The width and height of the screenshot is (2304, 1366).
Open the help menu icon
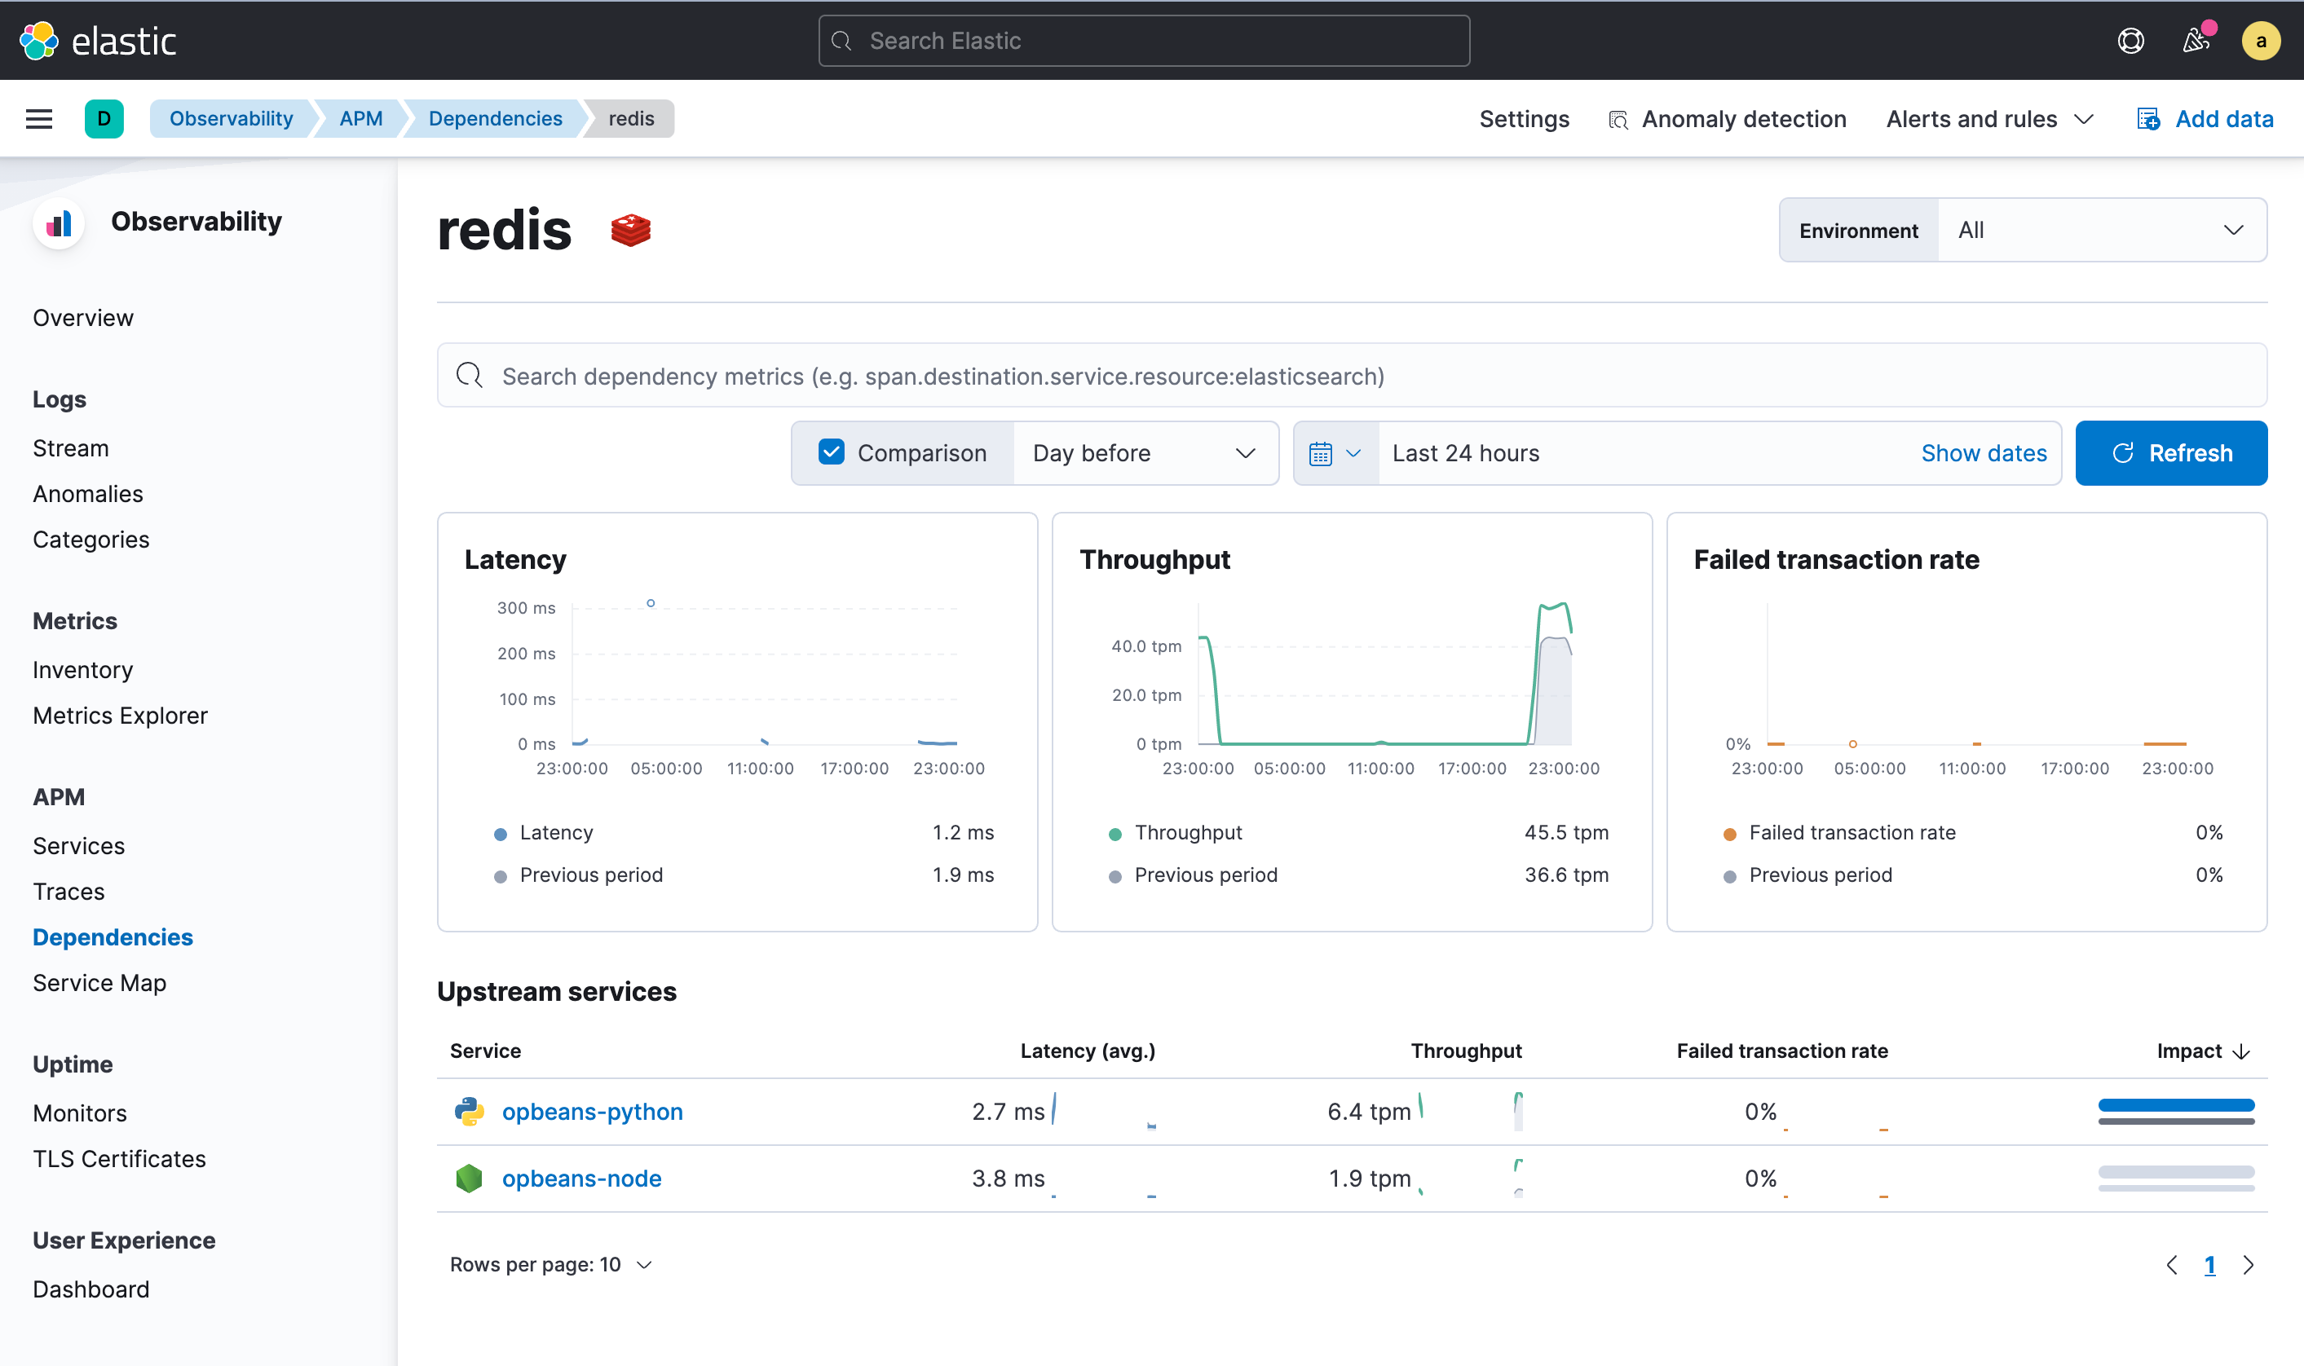point(2130,41)
